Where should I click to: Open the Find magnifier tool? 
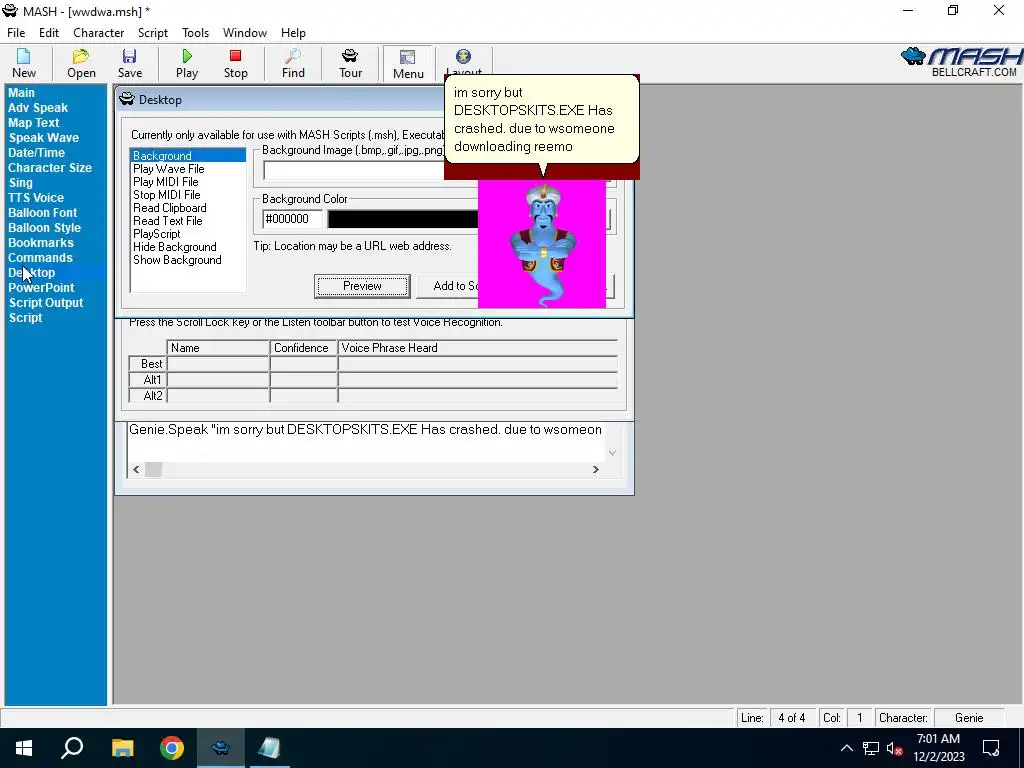click(293, 64)
